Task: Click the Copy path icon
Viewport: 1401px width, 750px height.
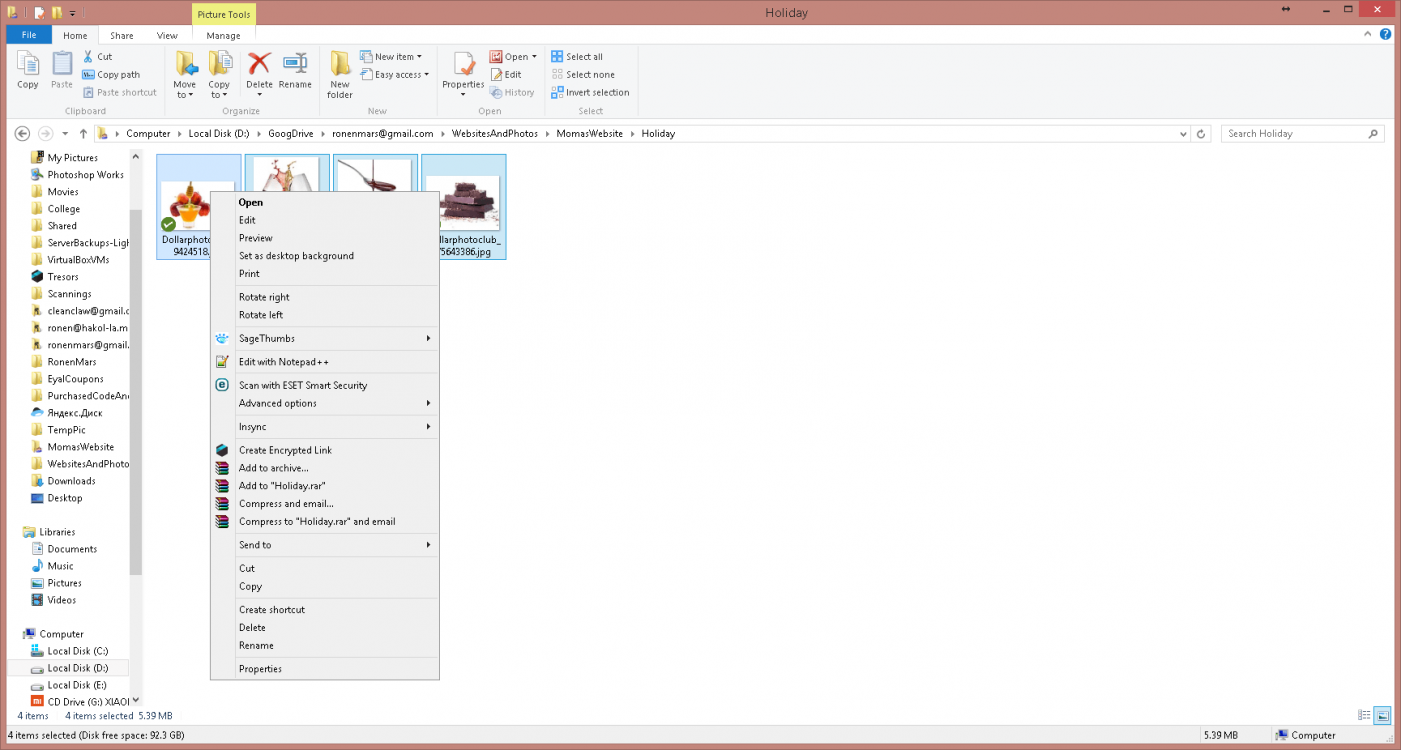Action: pyautogui.click(x=89, y=75)
